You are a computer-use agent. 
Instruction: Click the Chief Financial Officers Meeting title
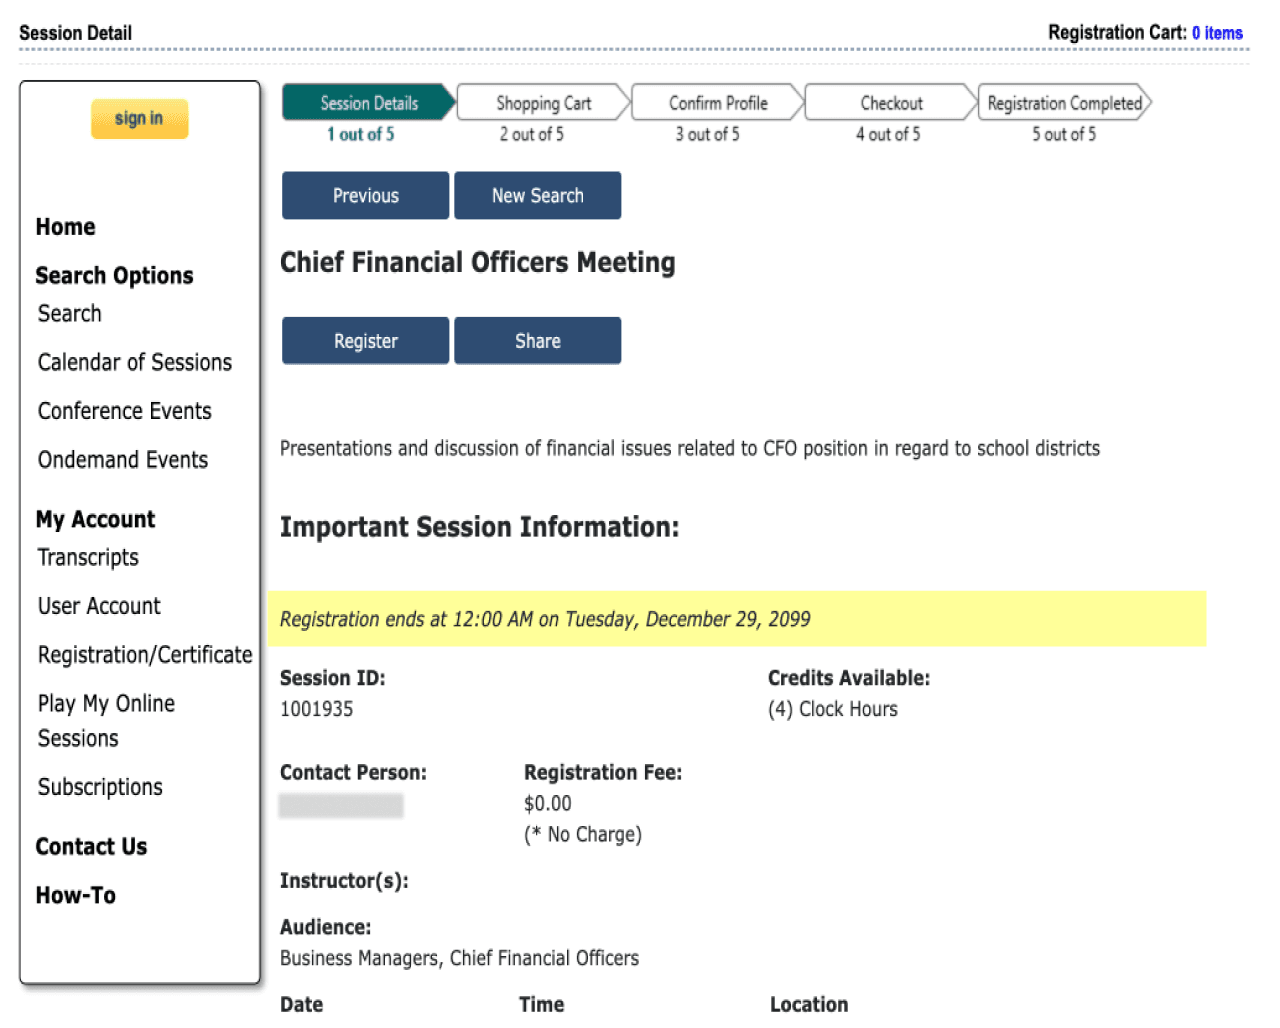[478, 262]
